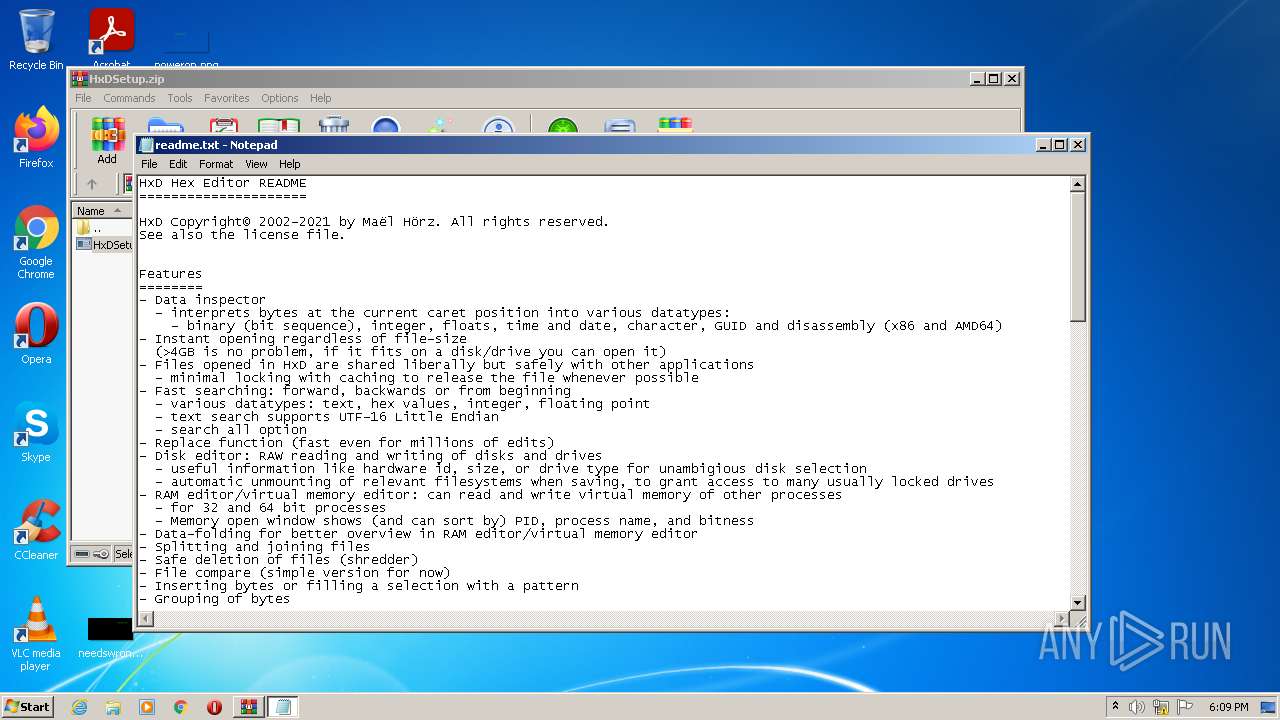Screen dimensions: 1280x720
Task: Open the Format menu in Notepad
Action: tap(216, 164)
